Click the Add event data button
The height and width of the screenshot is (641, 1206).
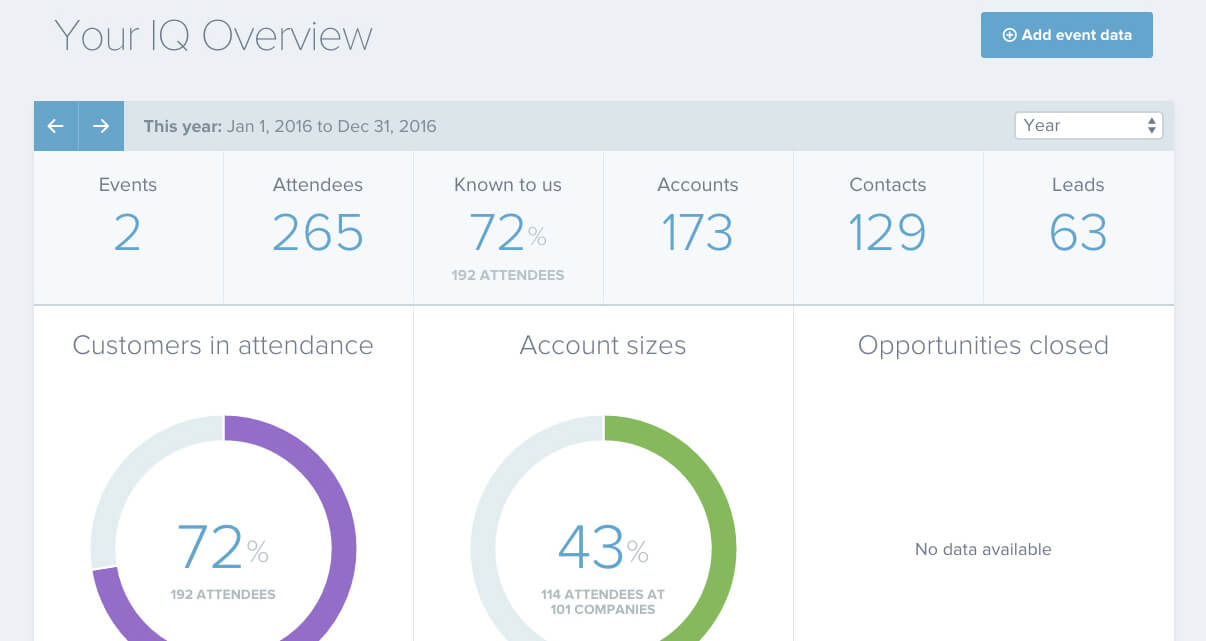coord(1066,35)
